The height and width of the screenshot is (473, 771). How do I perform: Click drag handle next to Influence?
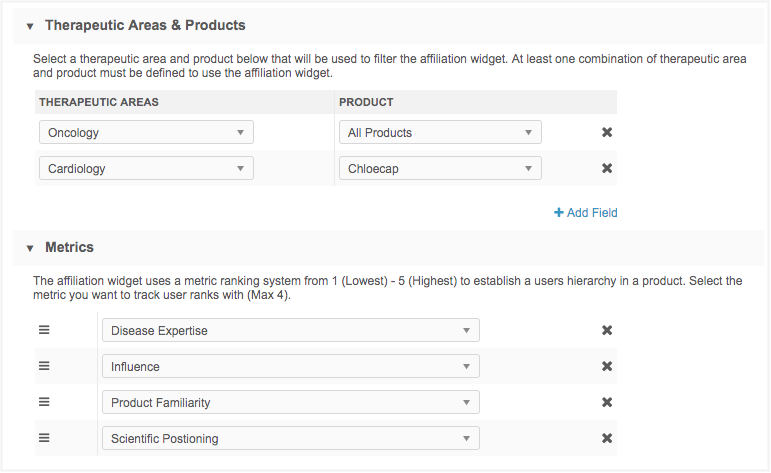44,366
